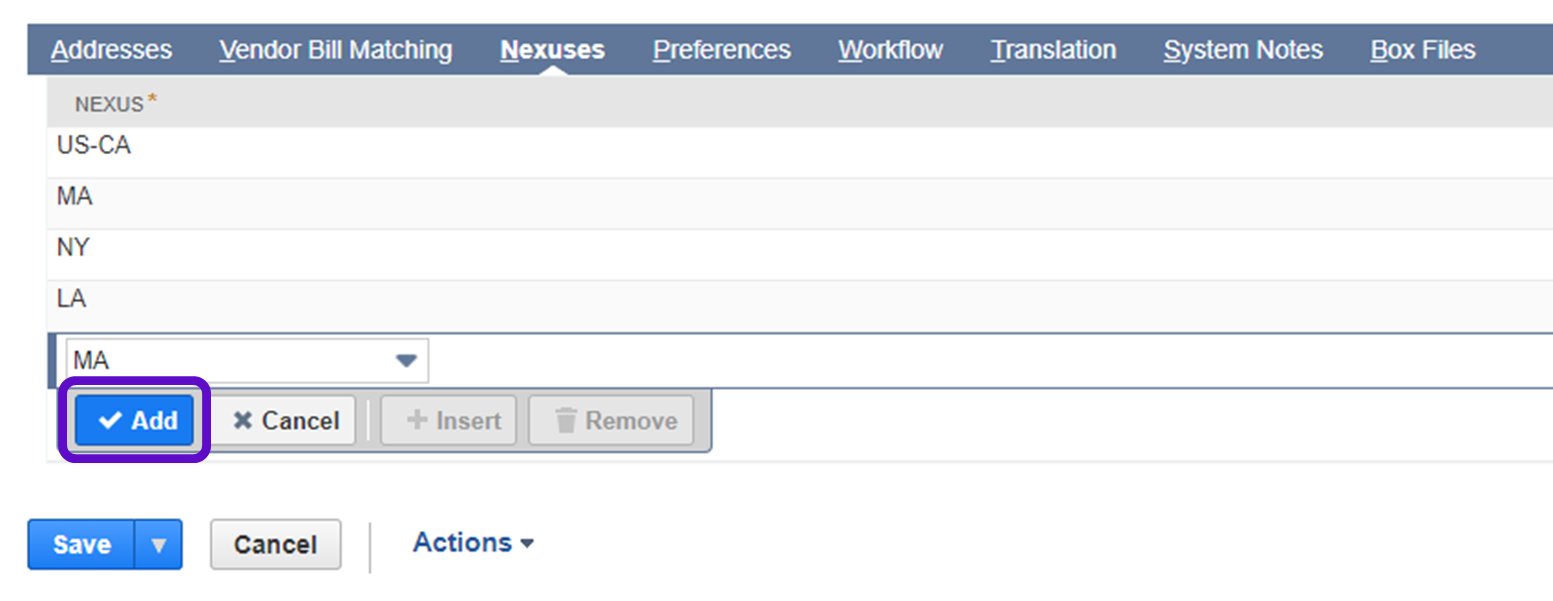Viewport: 1553px width, 601px height.
Task: Click the Add button with checkmark
Action: click(135, 421)
